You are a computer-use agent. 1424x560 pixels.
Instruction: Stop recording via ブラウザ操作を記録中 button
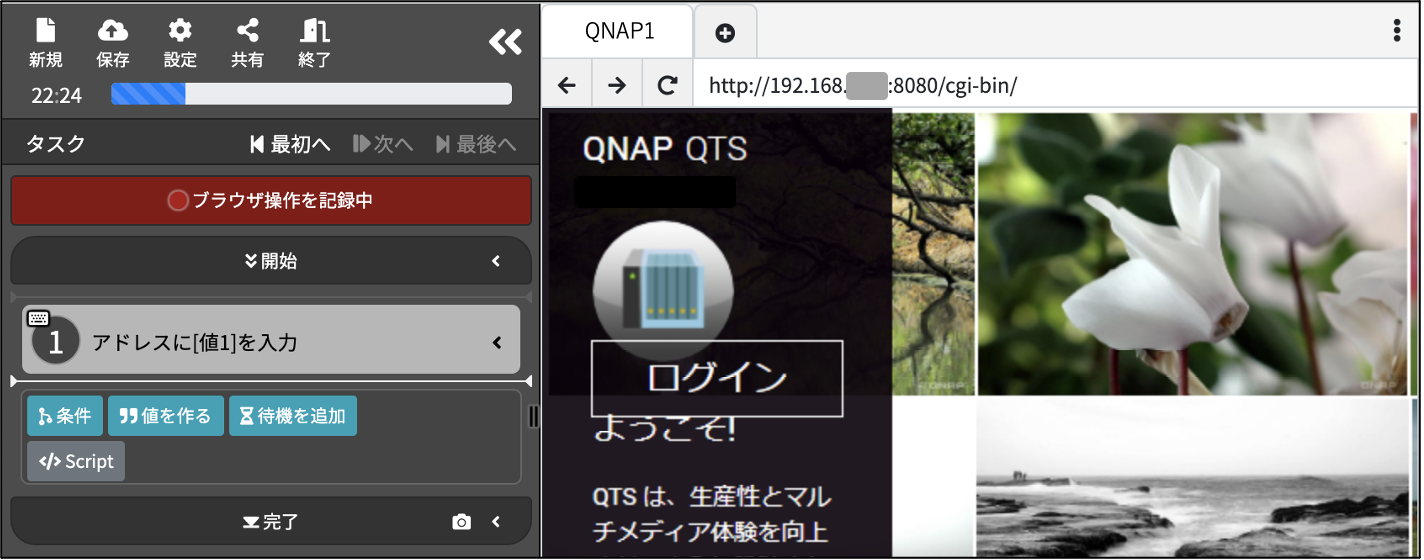click(x=271, y=200)
